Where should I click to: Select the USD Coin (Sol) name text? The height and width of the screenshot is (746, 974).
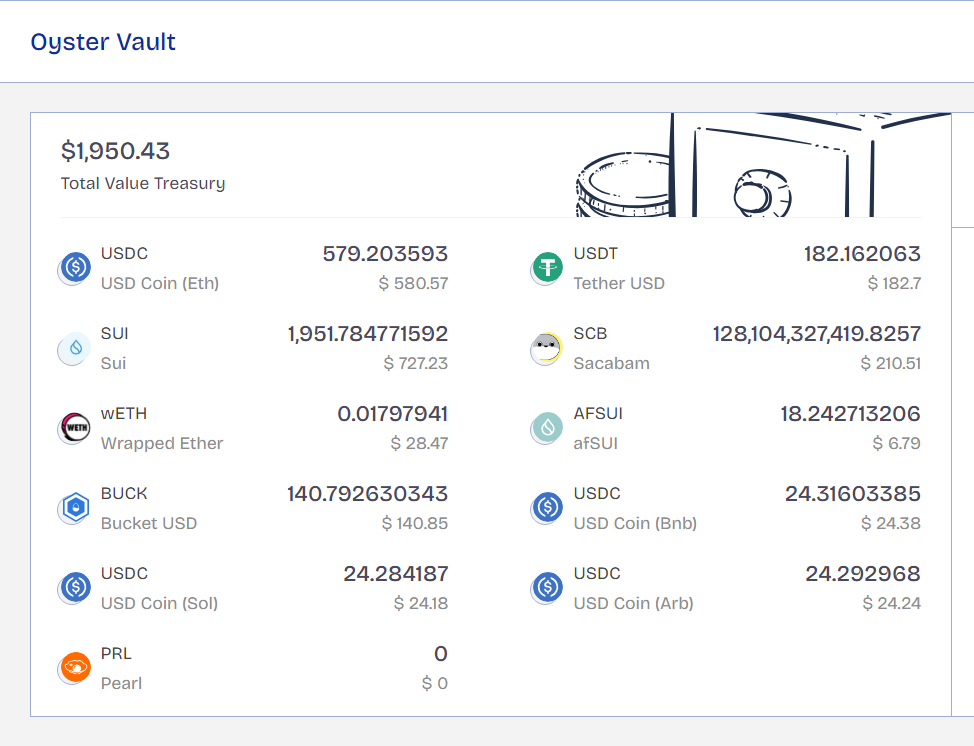[159, 604]
